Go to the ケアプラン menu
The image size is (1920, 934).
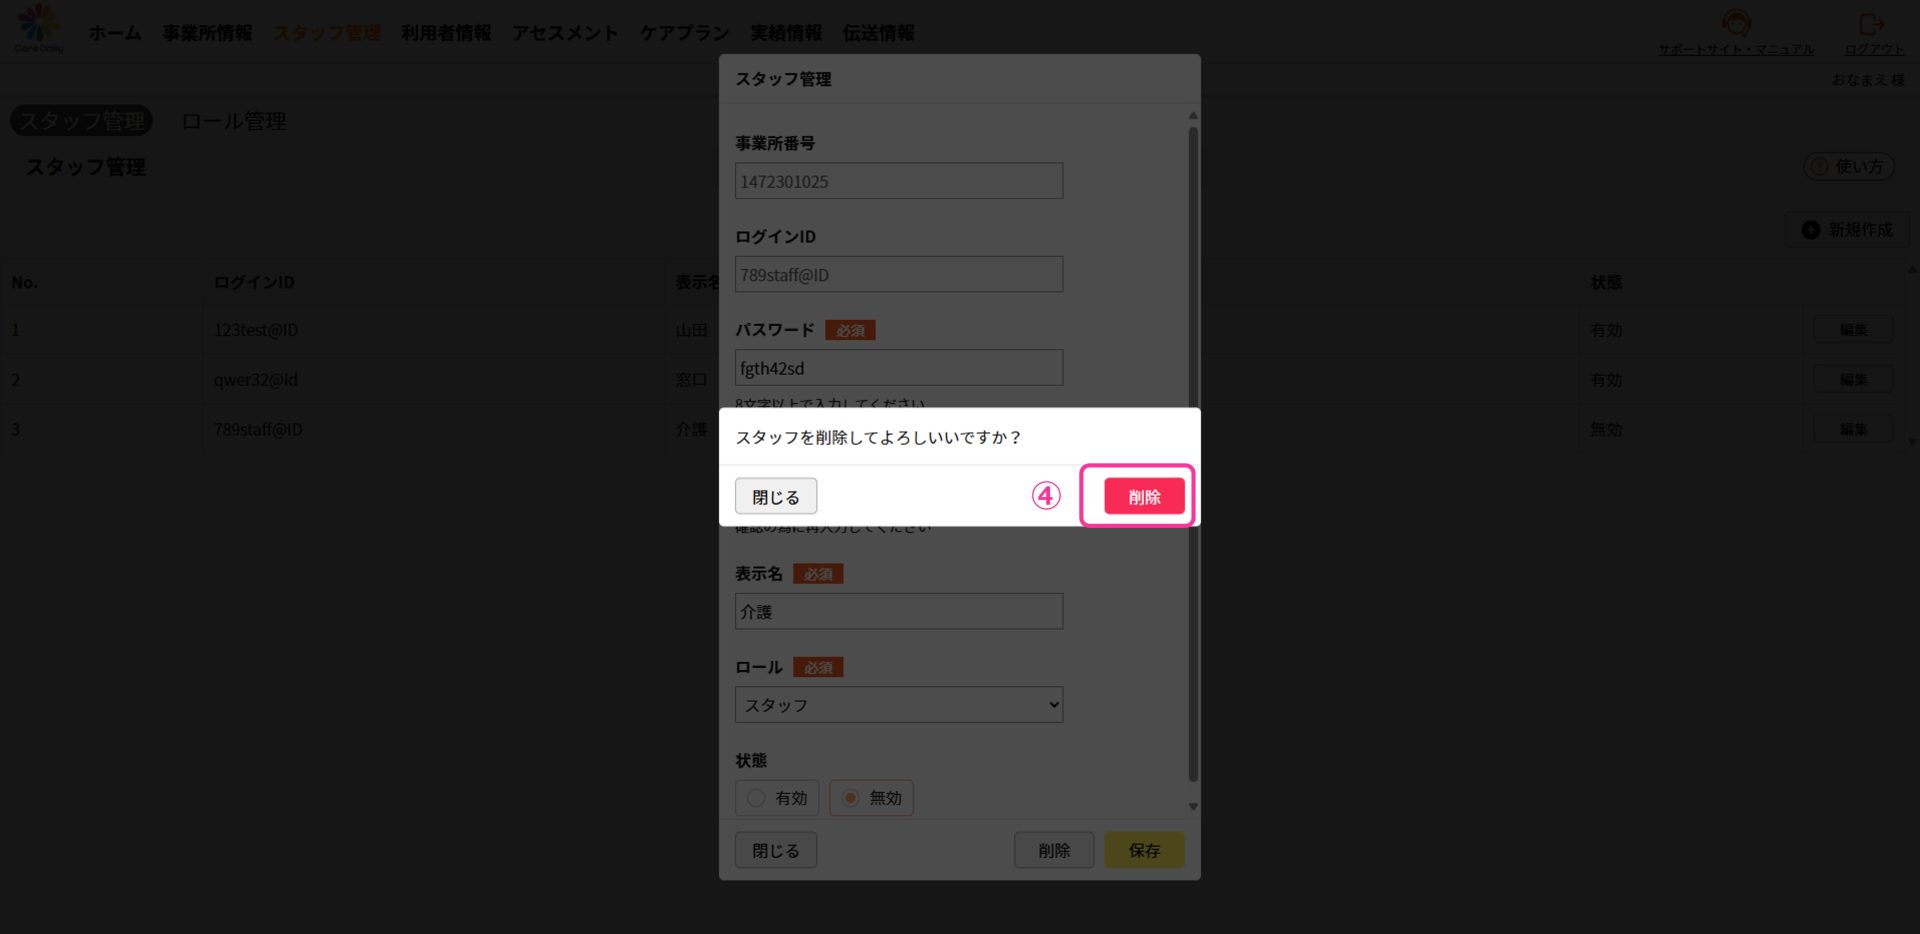click(684, 33)
